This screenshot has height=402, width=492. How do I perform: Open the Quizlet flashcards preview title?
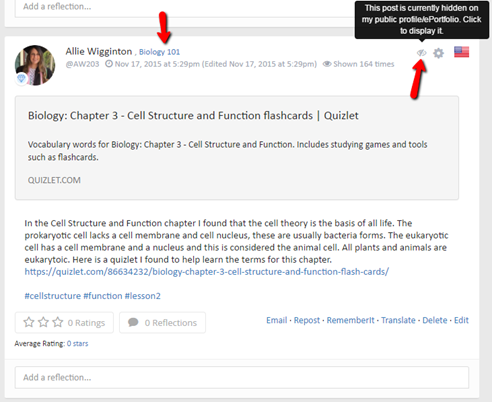coord(193,116)
